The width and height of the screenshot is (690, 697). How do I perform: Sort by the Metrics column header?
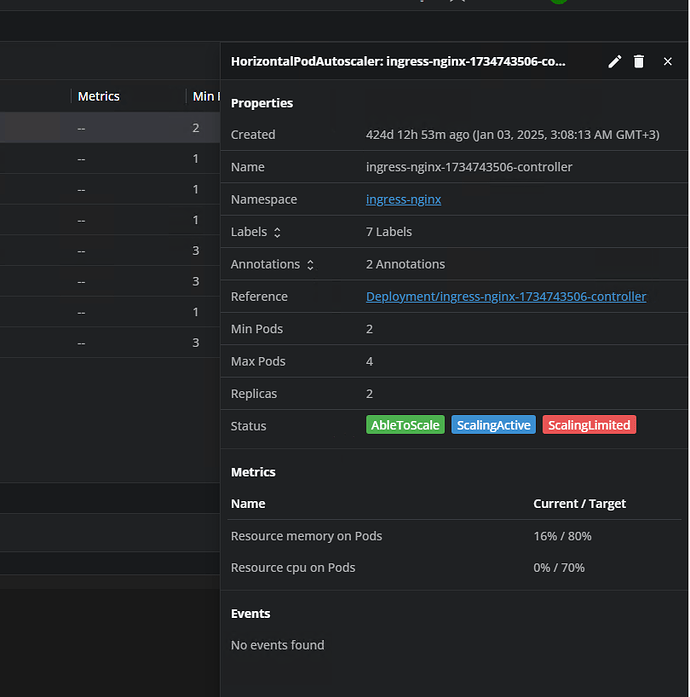coord(98,96)
